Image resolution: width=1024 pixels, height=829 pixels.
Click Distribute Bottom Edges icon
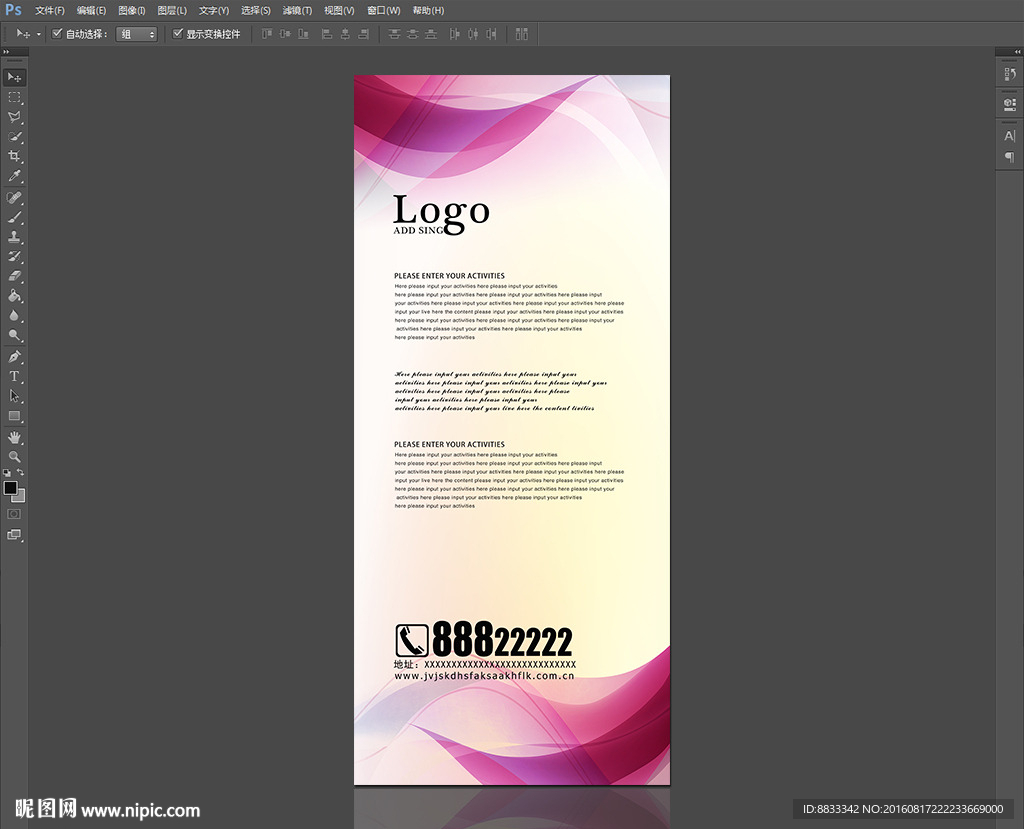[x=431, y=34]
